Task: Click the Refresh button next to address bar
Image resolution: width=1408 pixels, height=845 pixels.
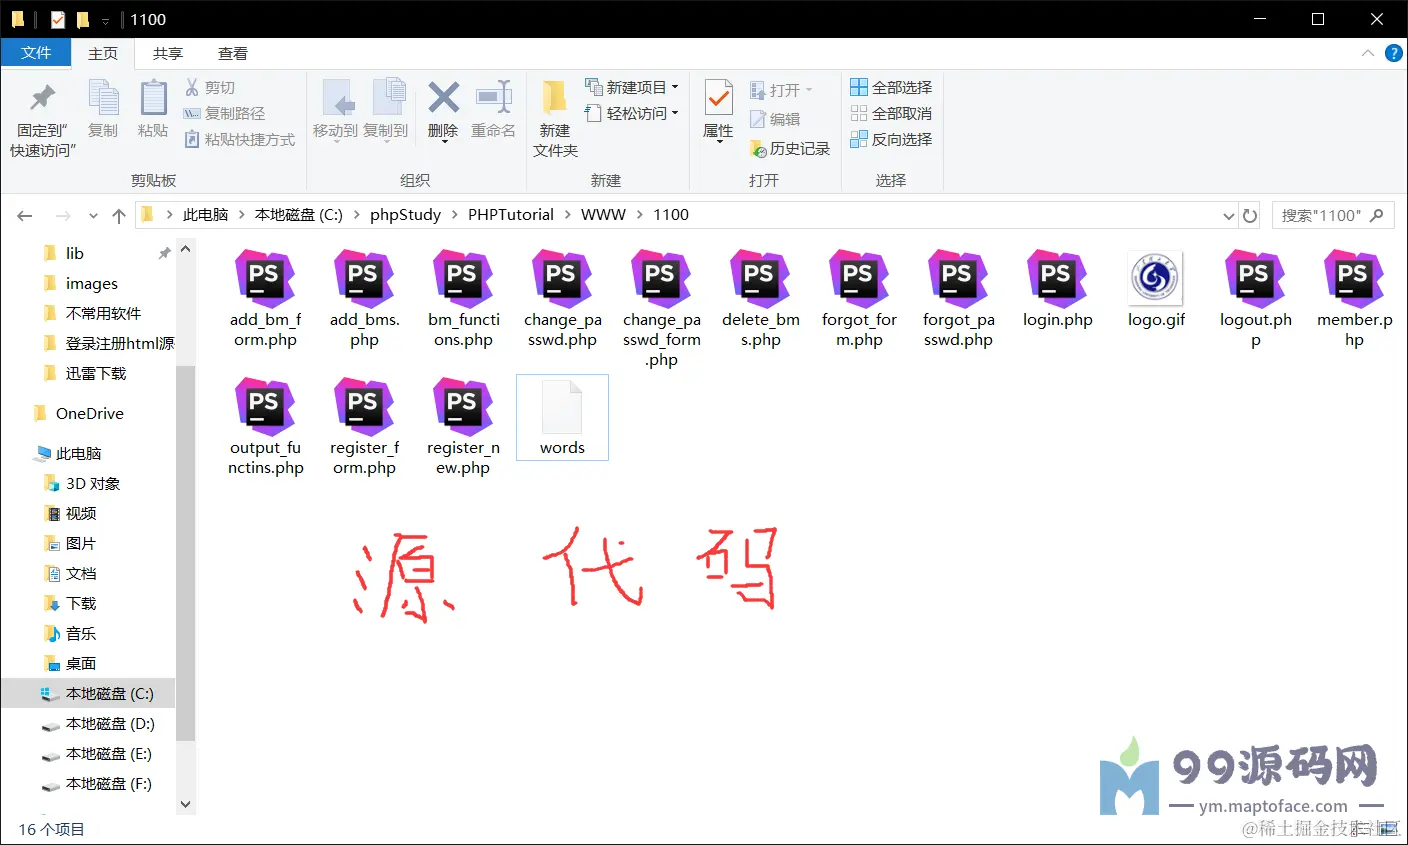Action: click(1250, 216)
